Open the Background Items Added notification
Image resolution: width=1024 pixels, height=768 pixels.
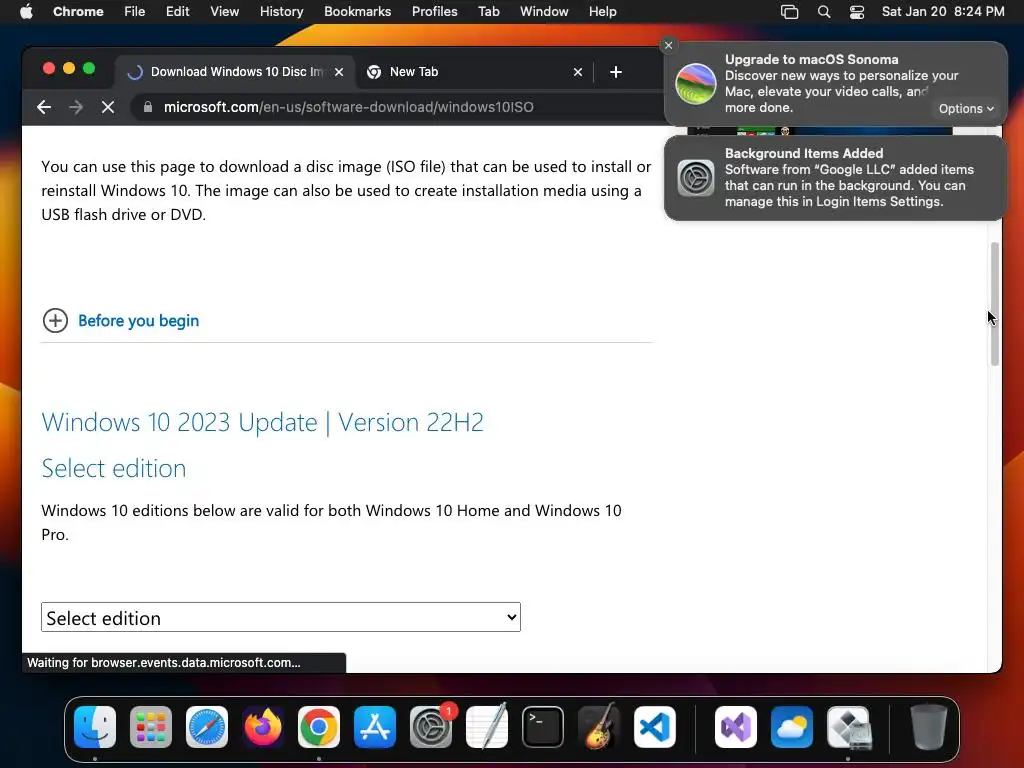point(835,178)
